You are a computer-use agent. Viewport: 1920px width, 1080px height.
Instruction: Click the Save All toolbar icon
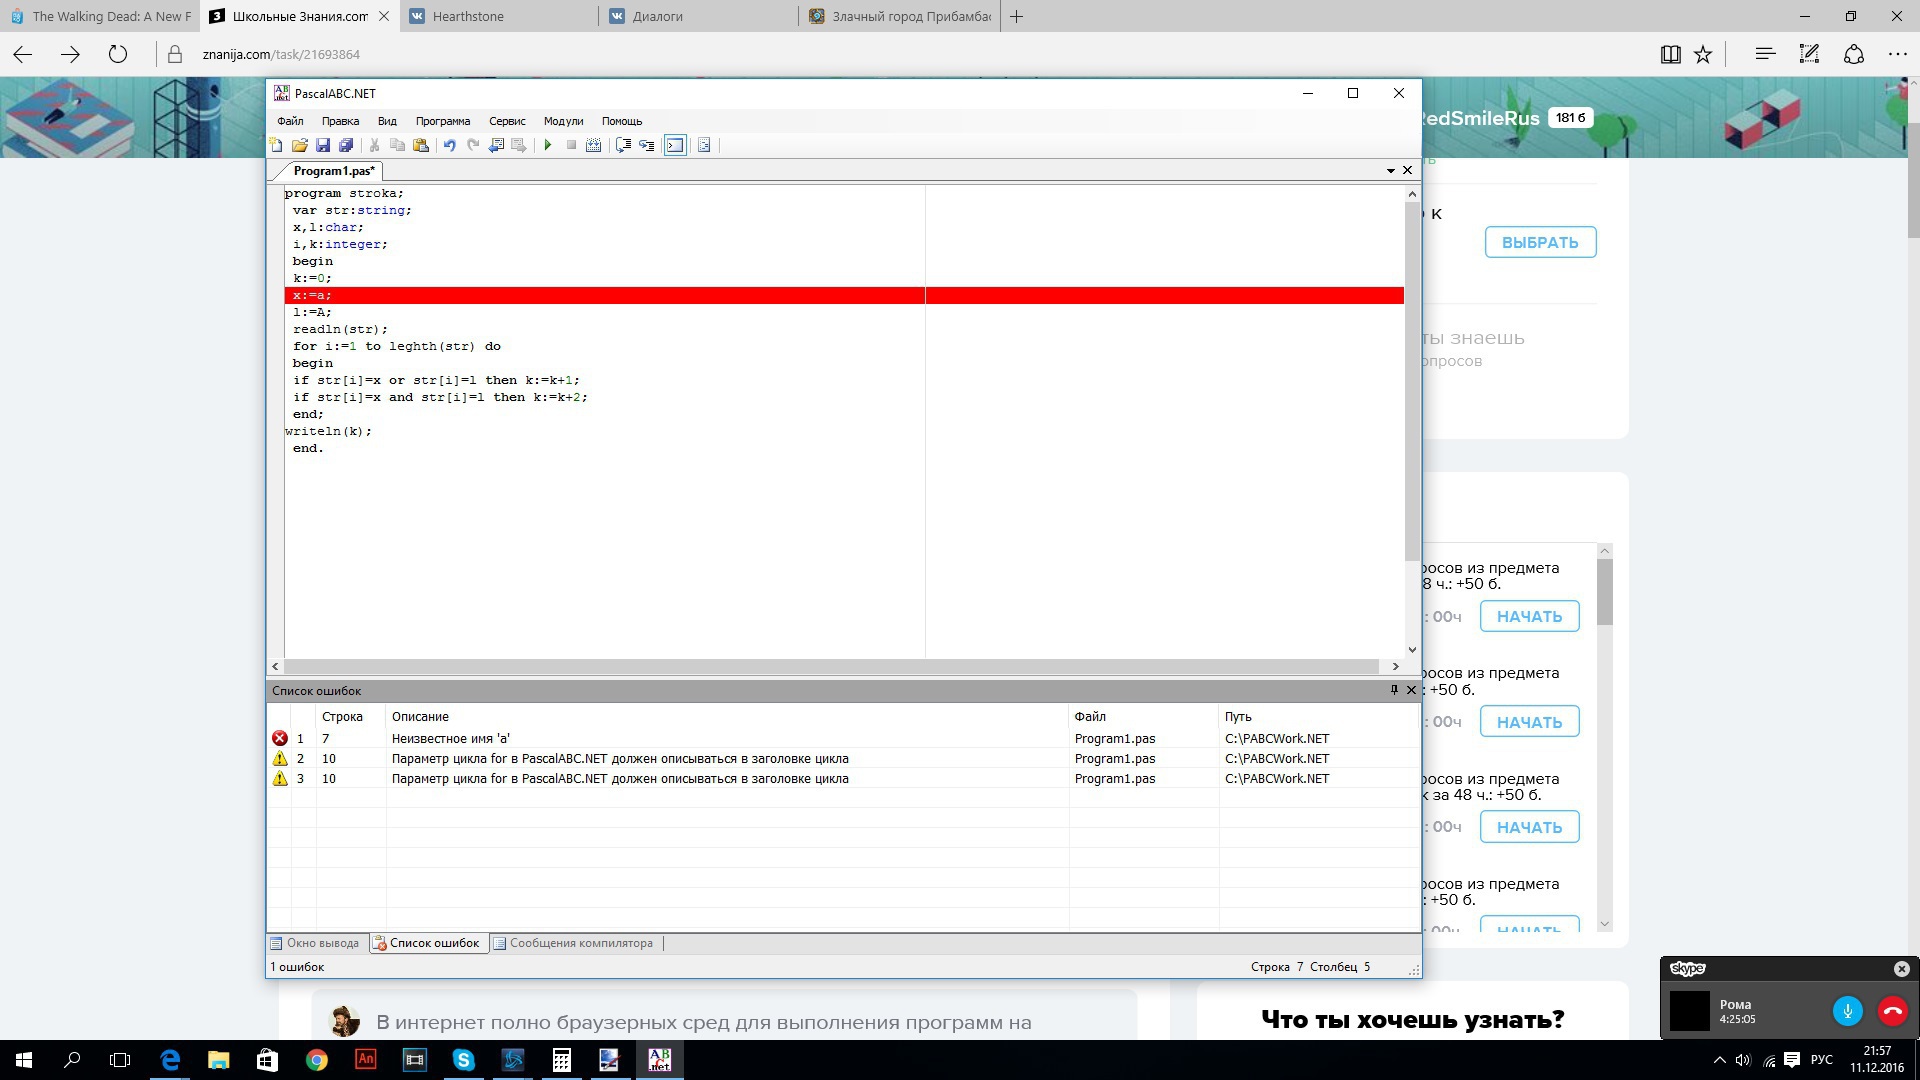(346, 145)
